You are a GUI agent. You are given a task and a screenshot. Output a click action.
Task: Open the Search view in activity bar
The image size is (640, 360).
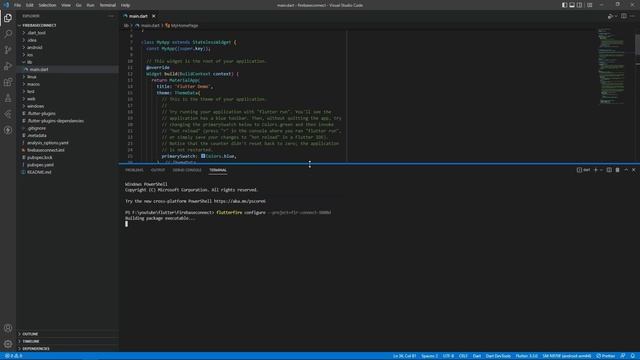tap(8, 34)
